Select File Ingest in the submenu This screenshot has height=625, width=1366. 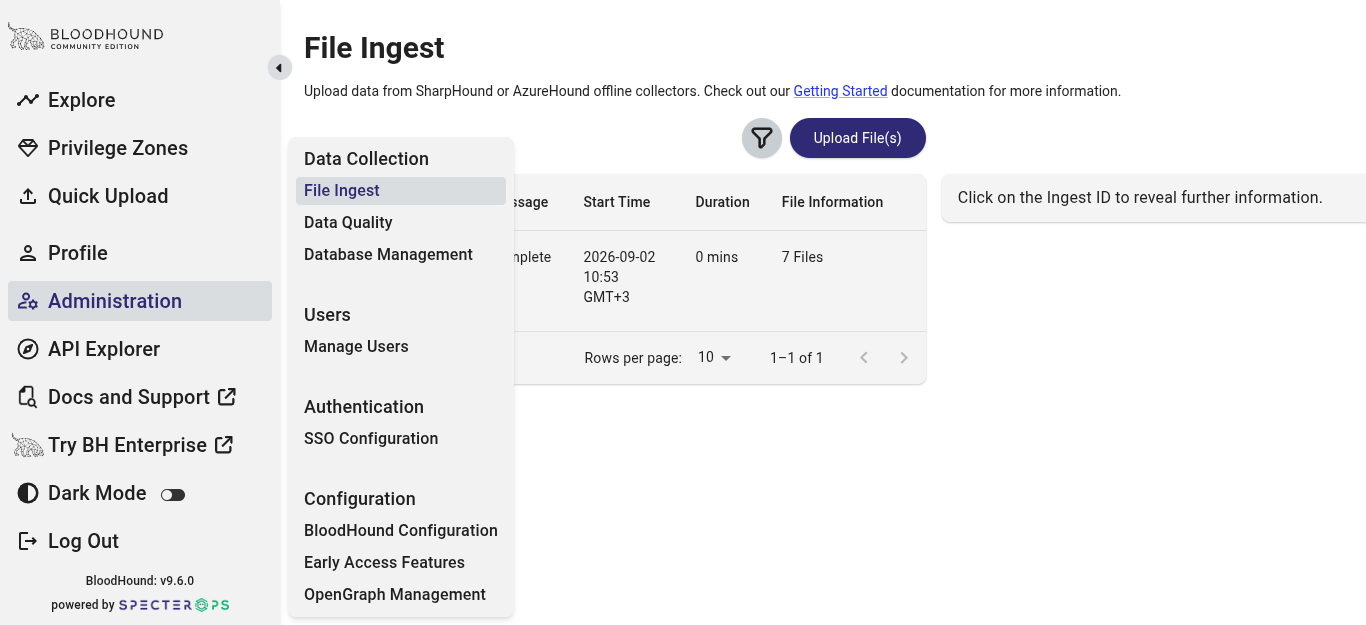401,191
